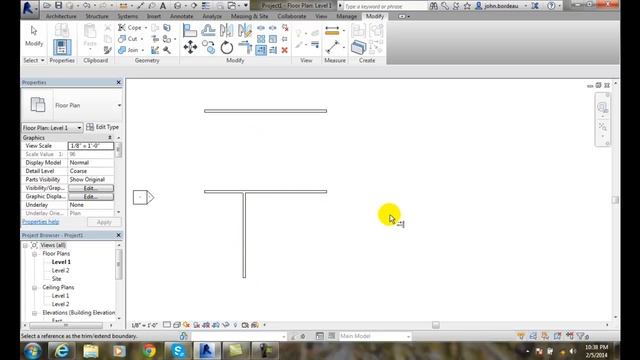This screenshot has width=640, height=360.
Task: Click Edit button for Visibility/Graphics
Action: coord(91,188)
